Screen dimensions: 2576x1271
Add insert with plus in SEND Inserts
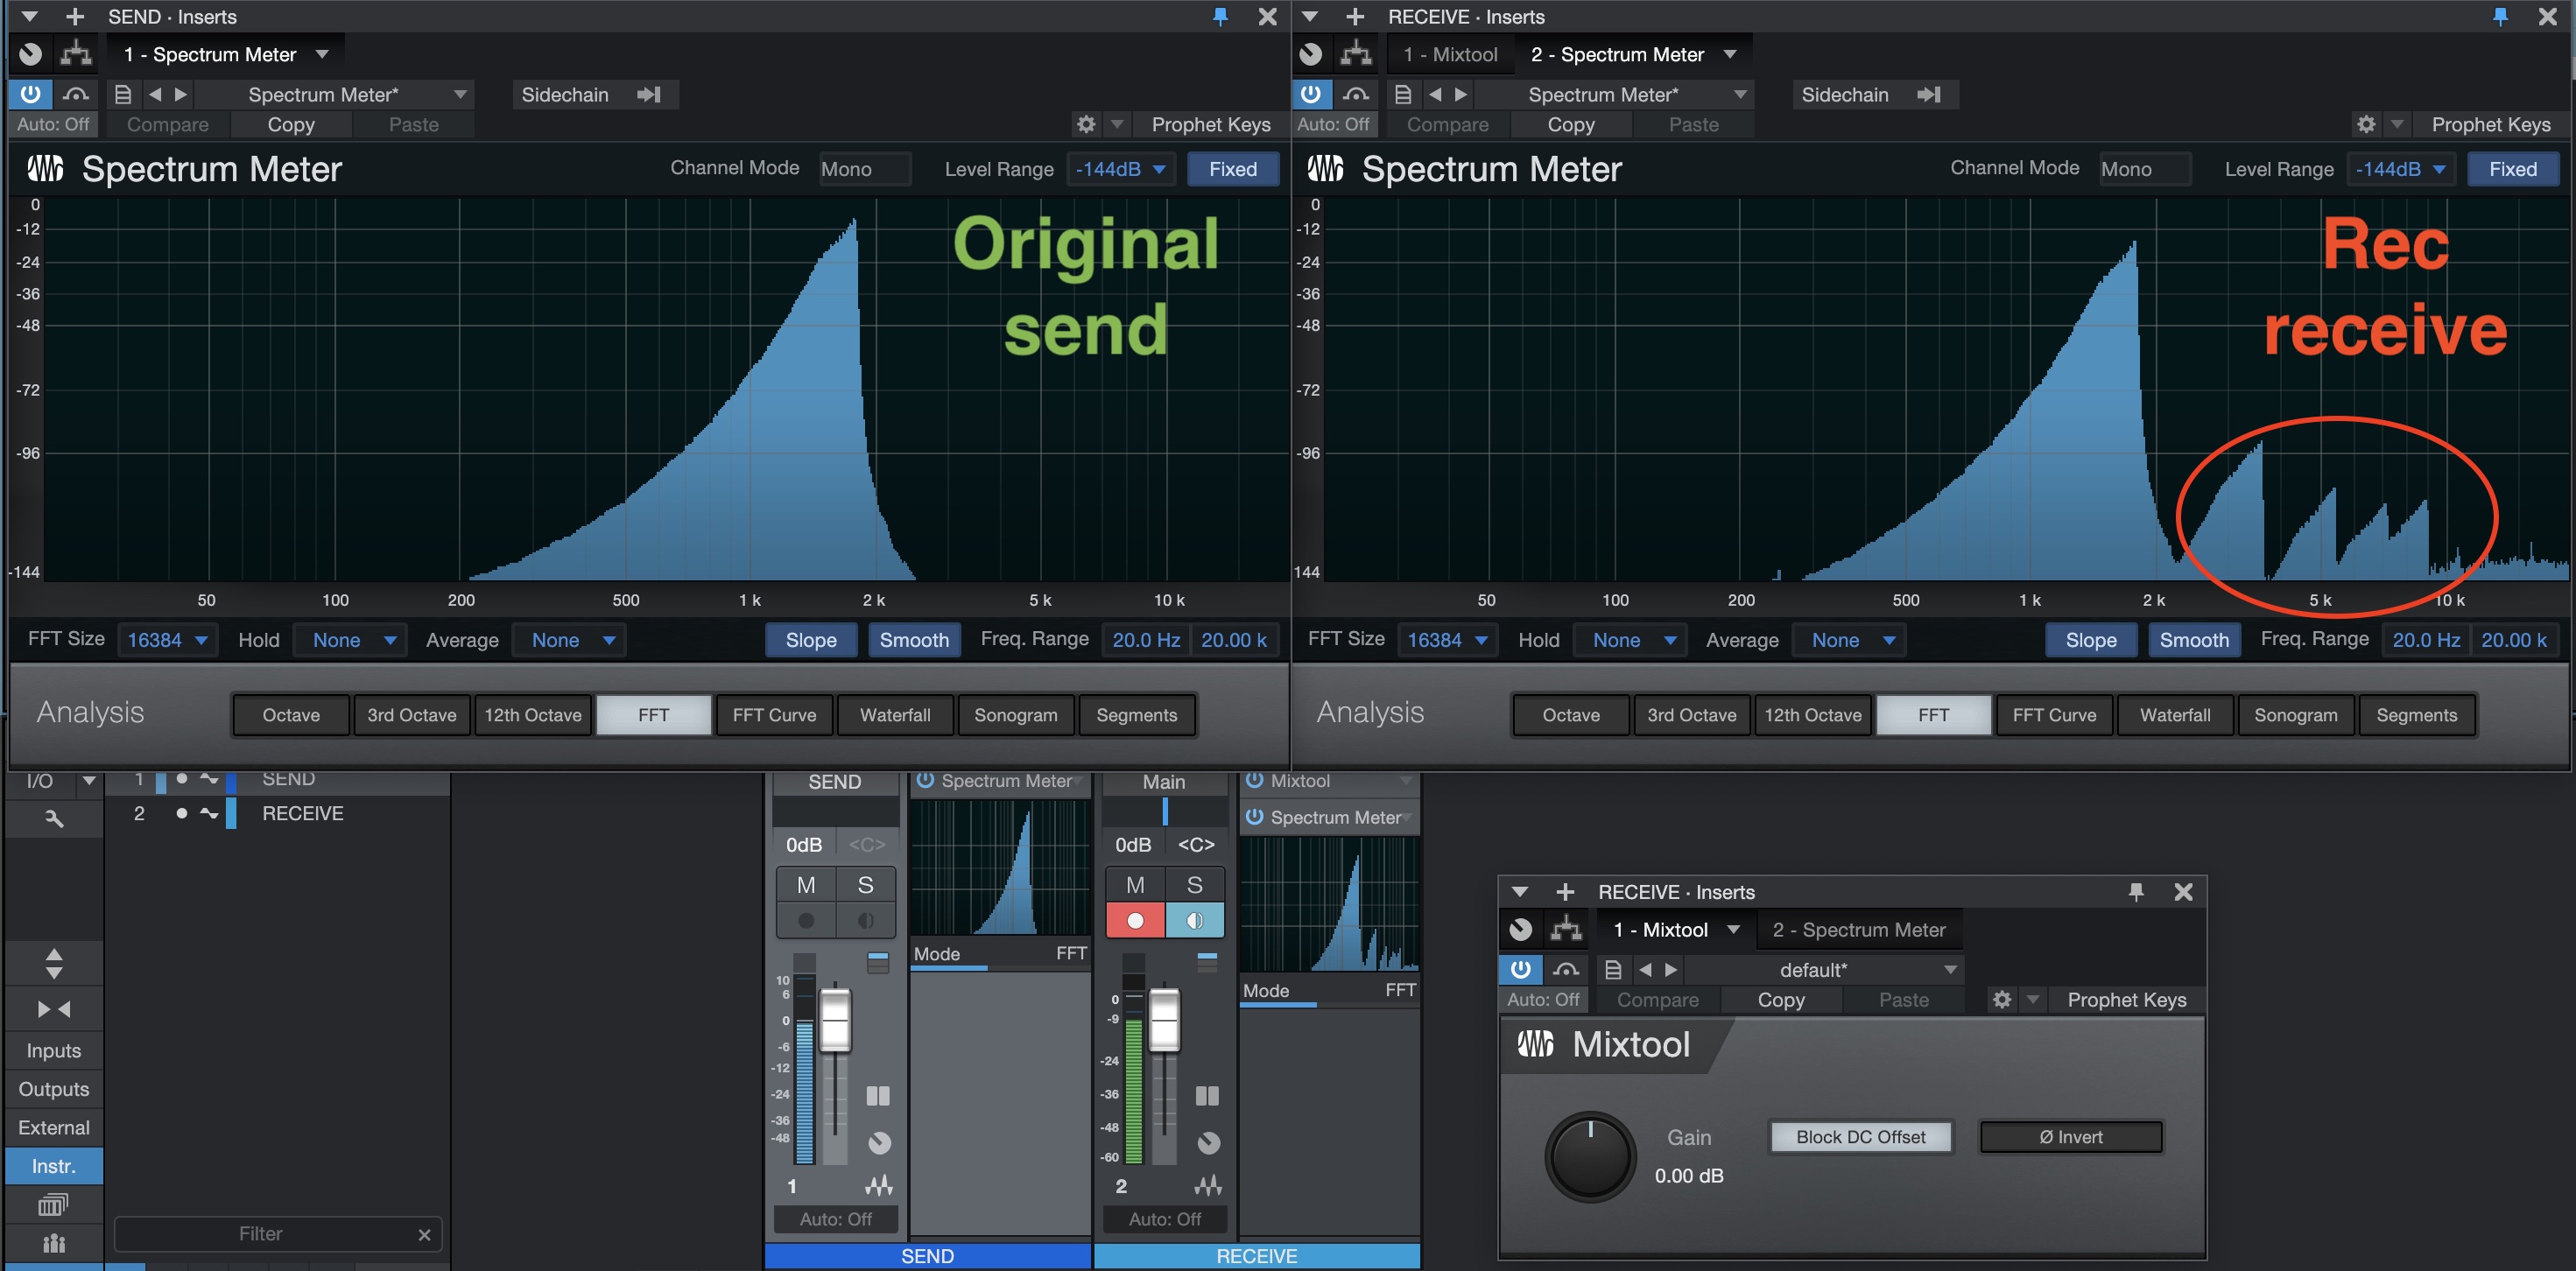[x=75, y=16]
